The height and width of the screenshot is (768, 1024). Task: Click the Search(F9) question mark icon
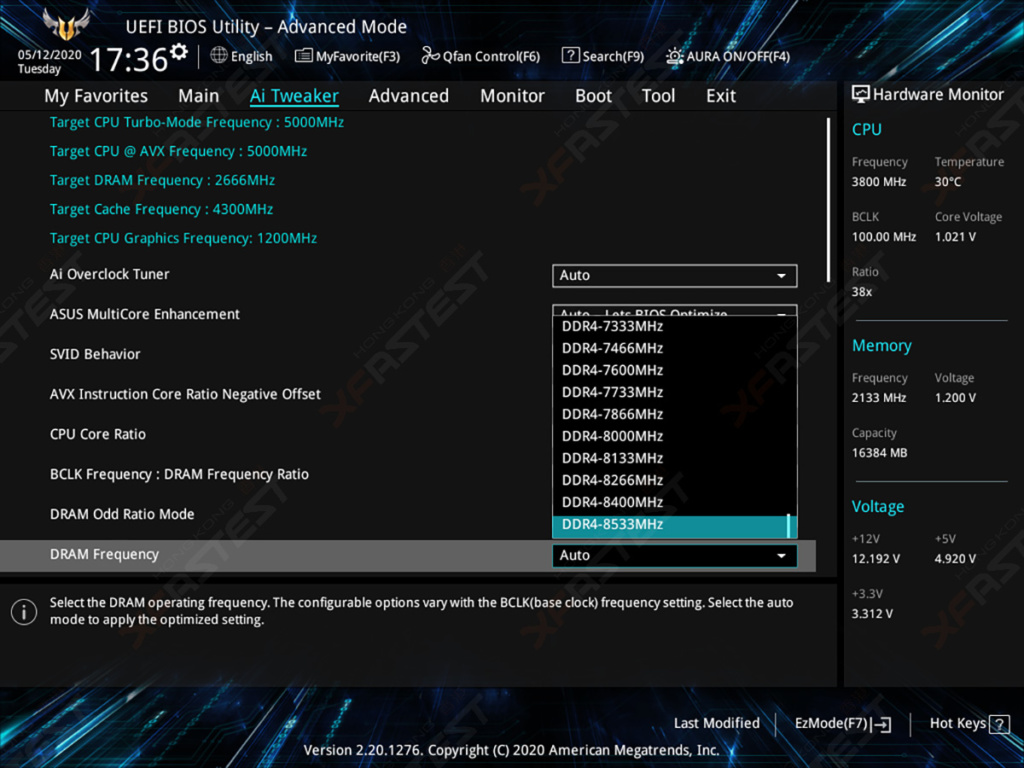click(x=570, y=56)
